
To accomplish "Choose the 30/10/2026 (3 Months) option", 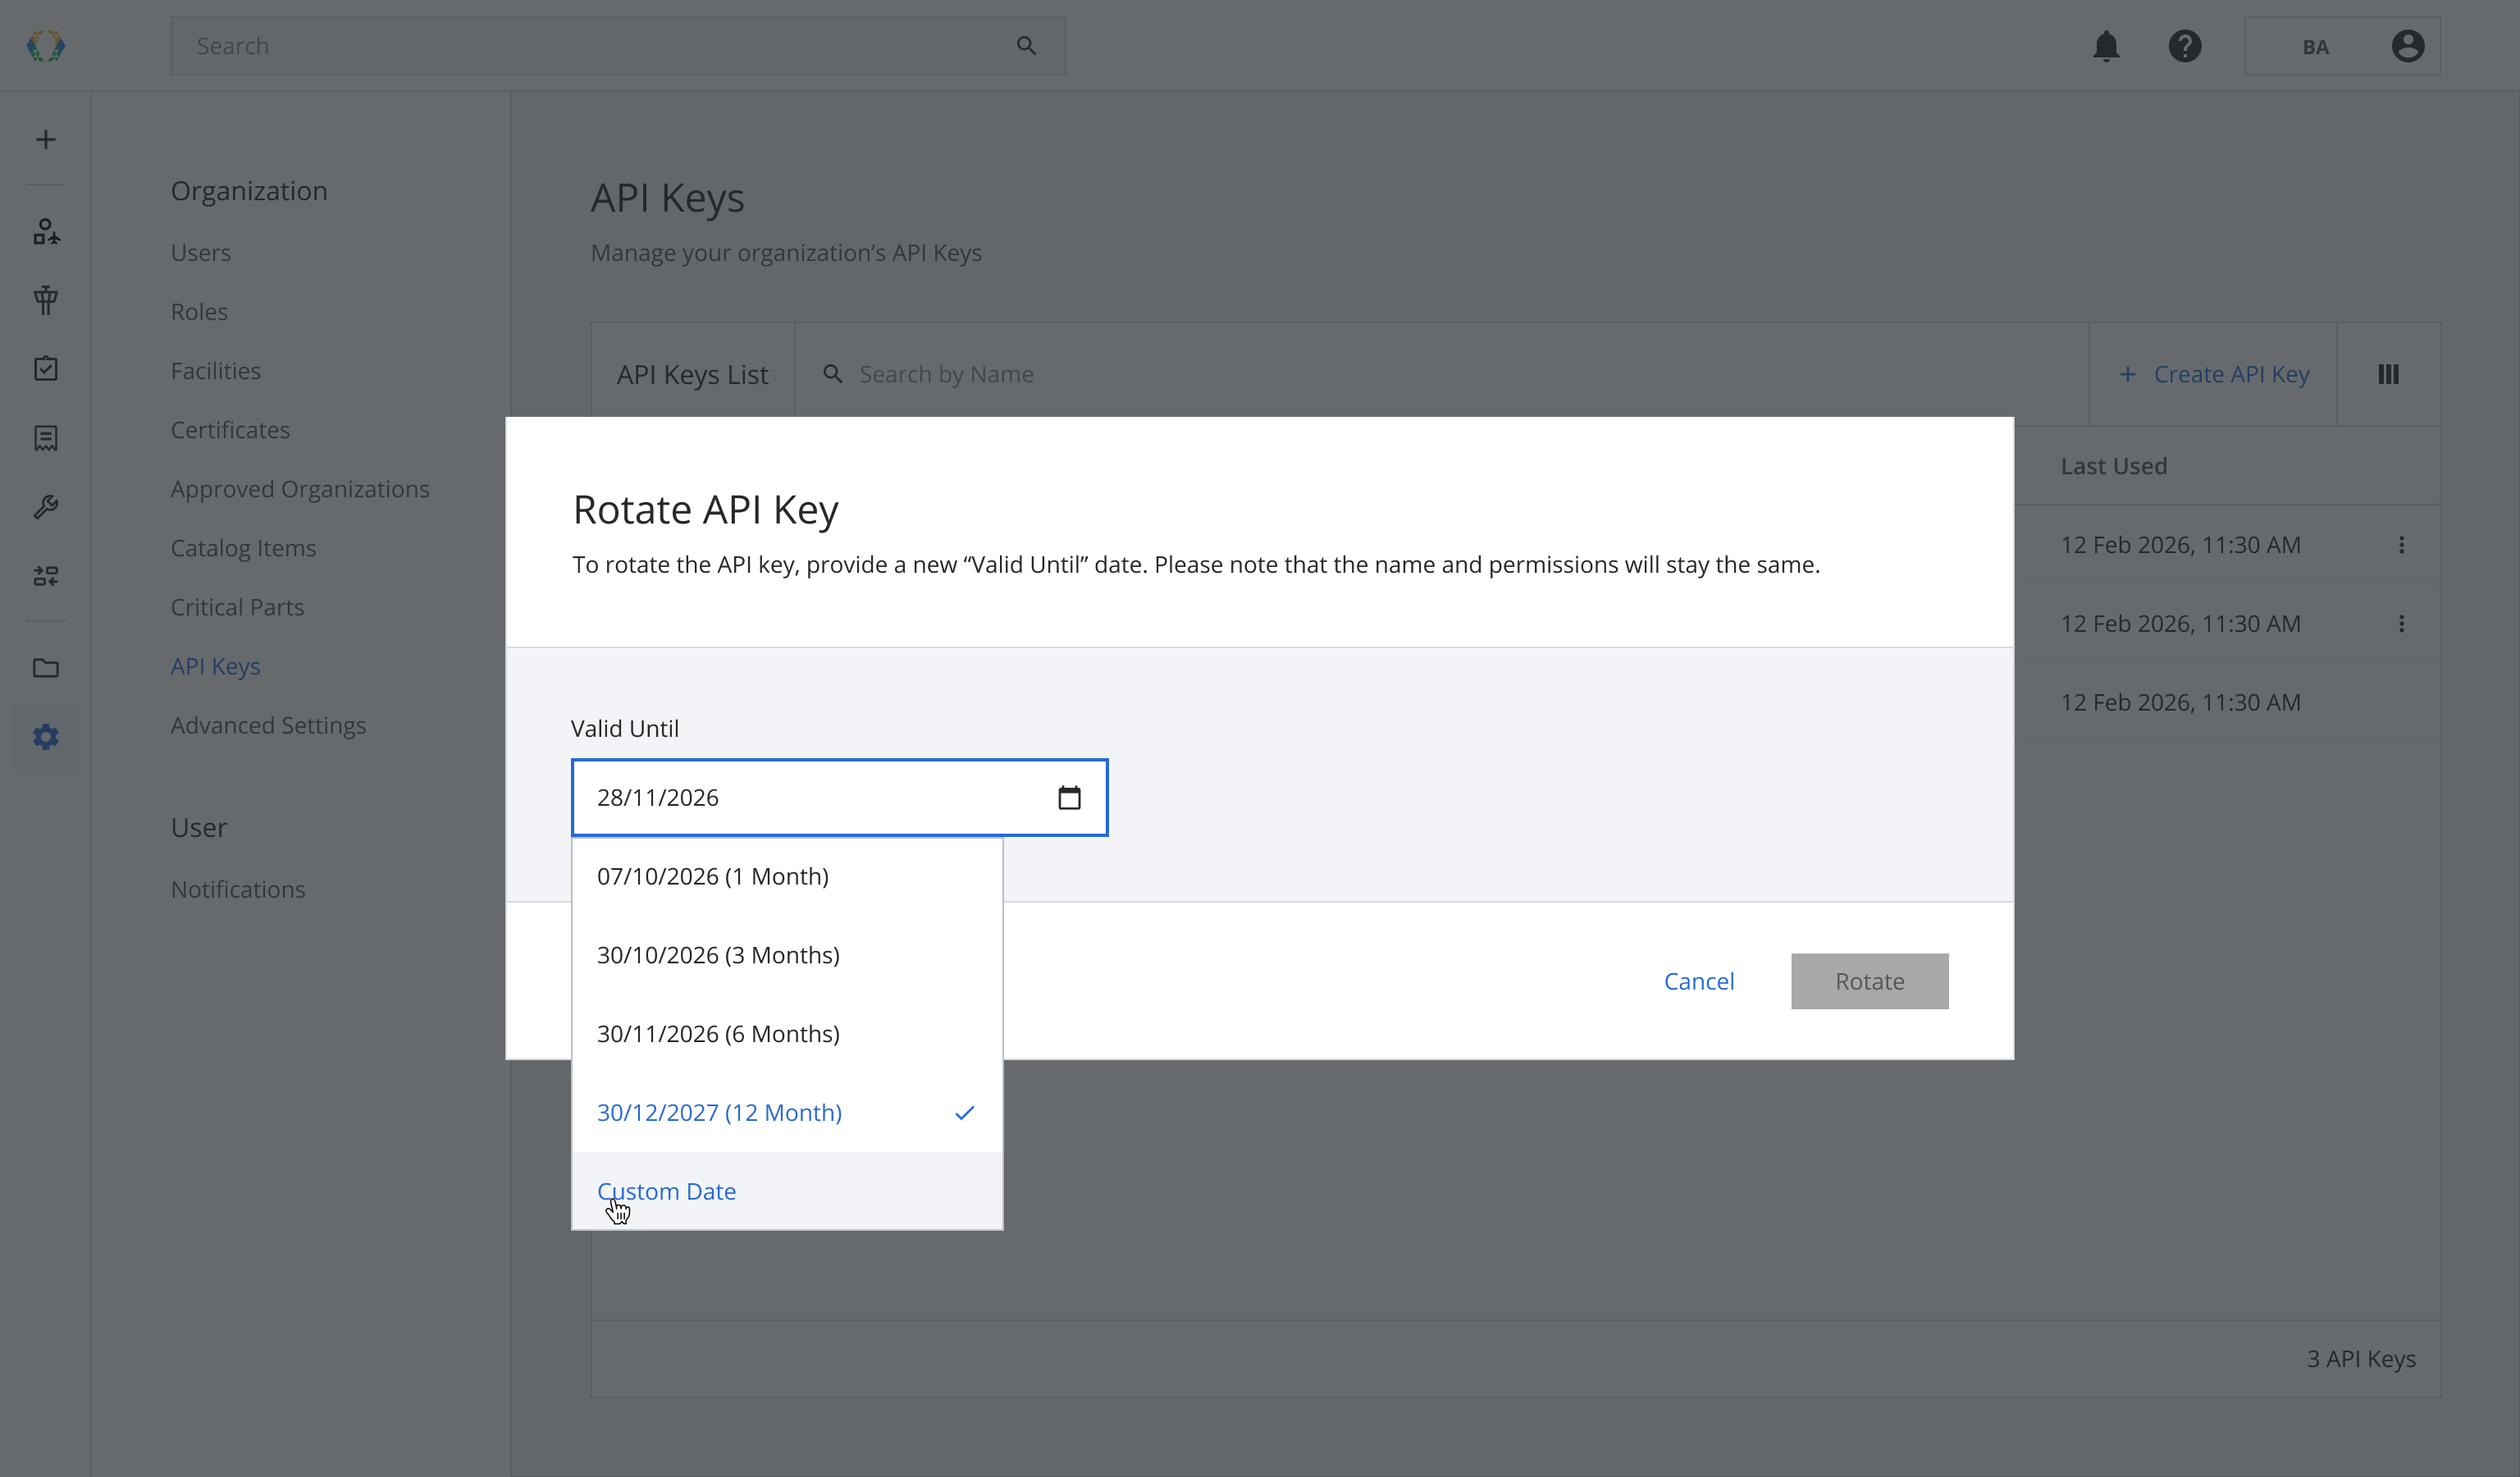I will coord(787,955).
